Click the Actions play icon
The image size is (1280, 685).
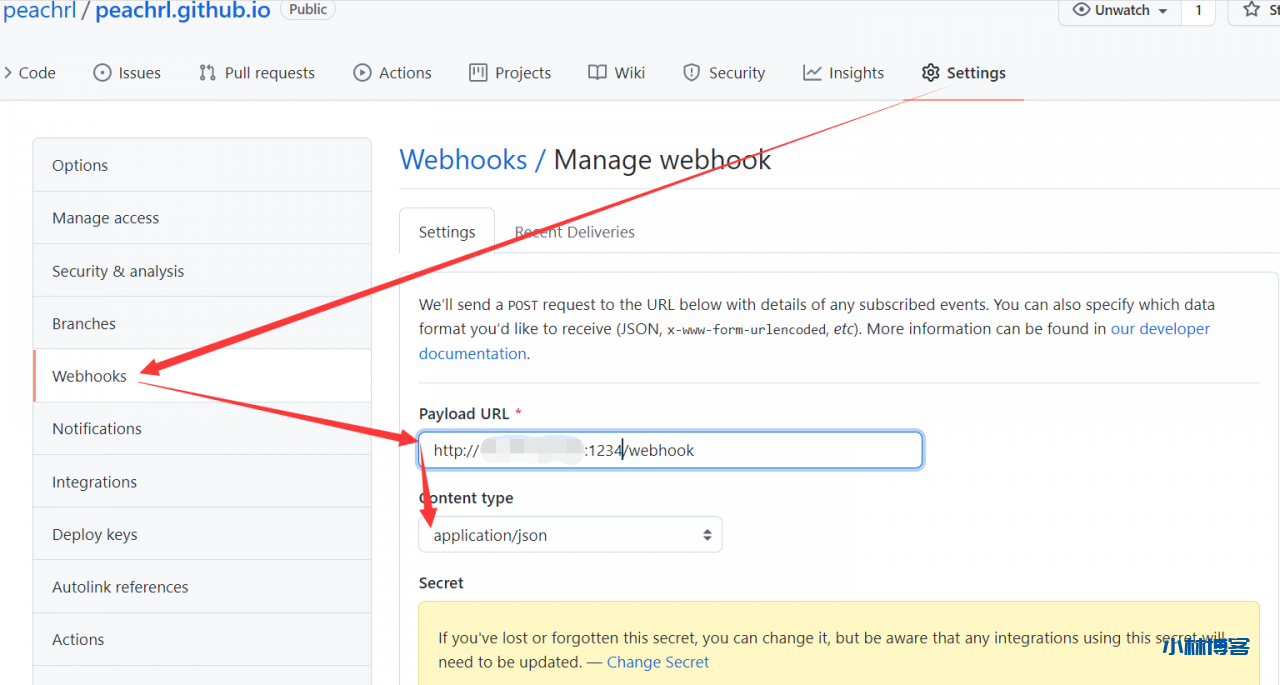click(362, 73)
